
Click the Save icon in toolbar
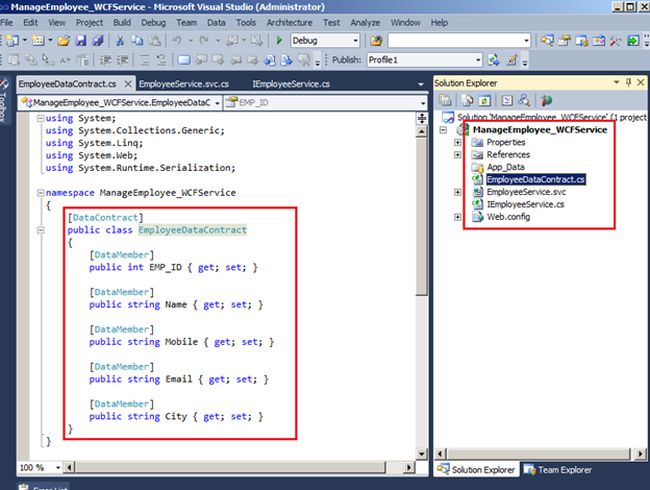click(82, 40)
